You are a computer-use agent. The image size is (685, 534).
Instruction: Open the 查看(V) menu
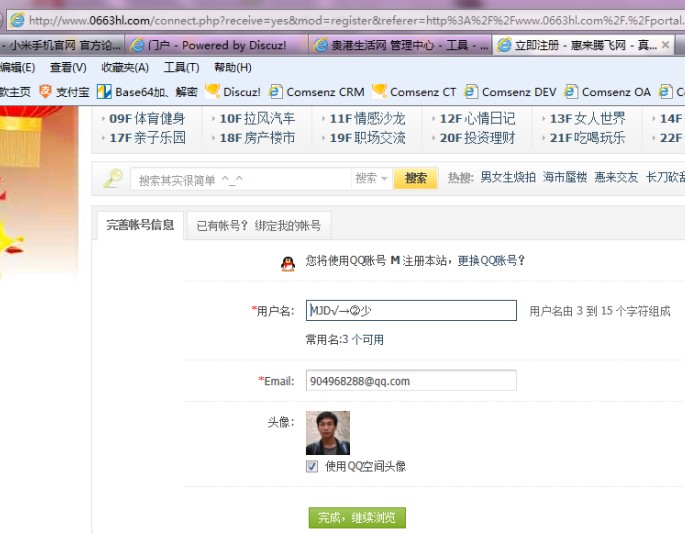pos(68,67)
